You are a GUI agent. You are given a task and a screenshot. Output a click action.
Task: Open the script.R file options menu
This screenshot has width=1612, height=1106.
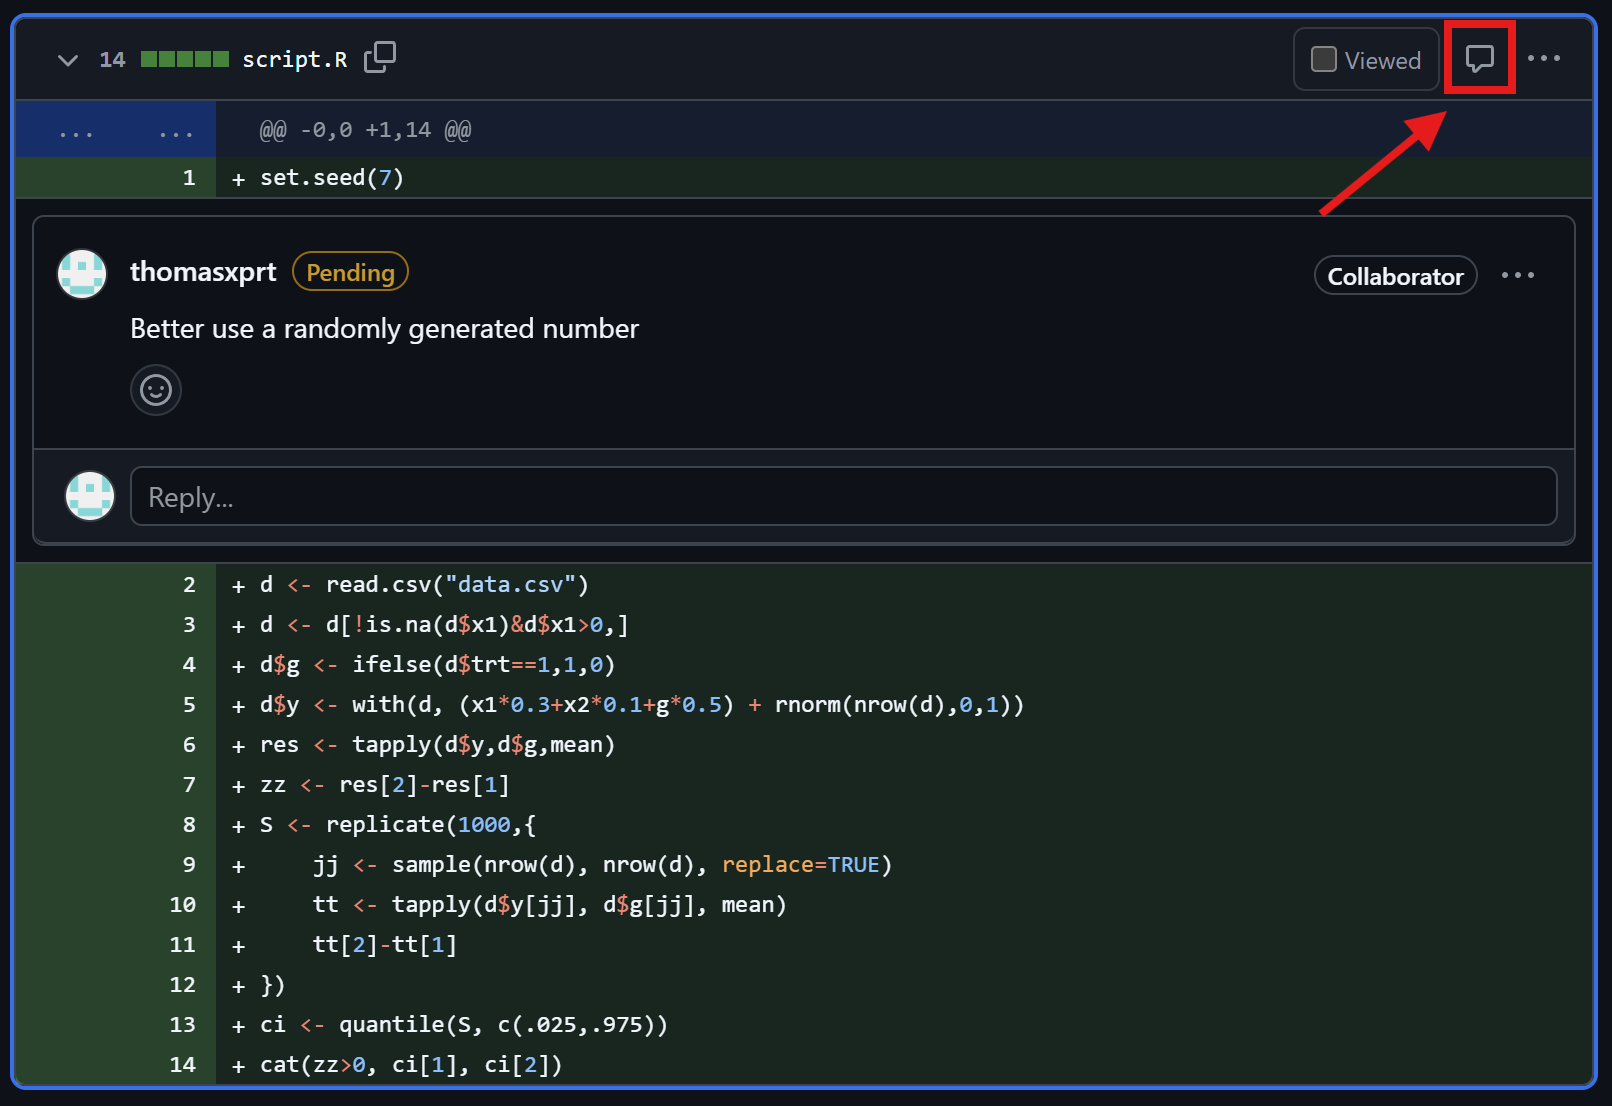tap(1543, 59)
